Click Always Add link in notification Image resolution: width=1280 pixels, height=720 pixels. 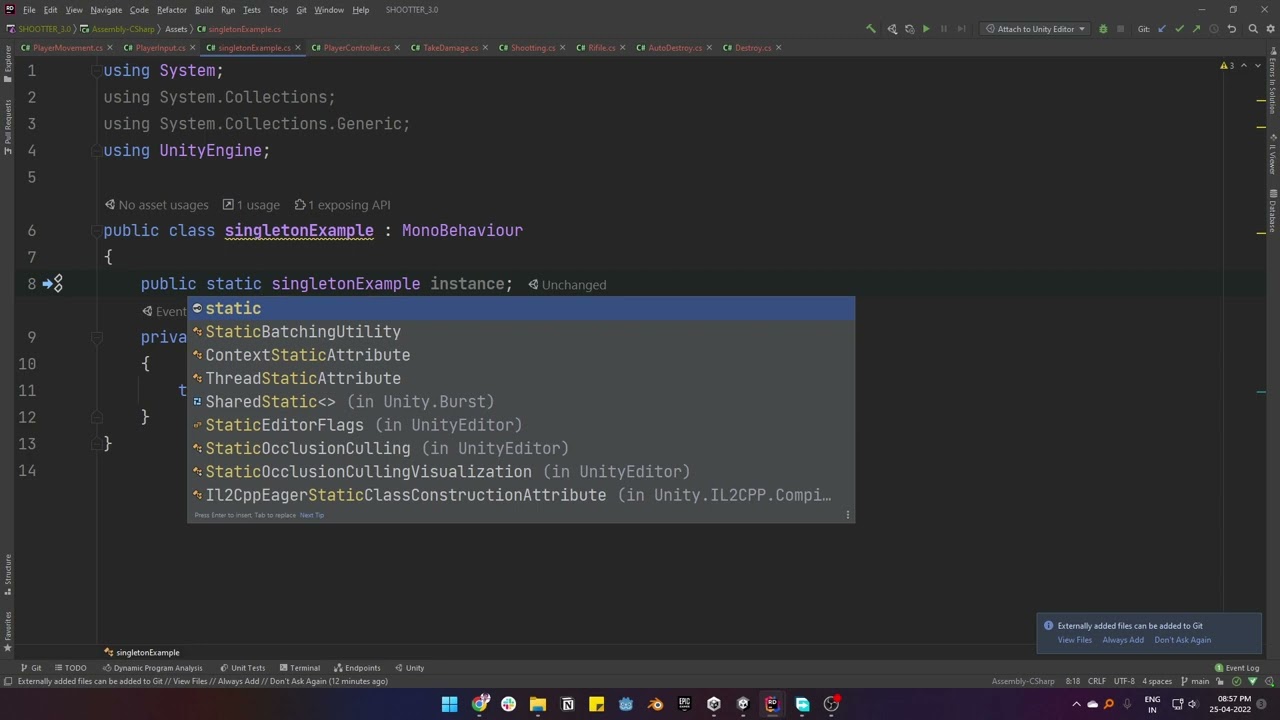click(x=1123, y=640)
